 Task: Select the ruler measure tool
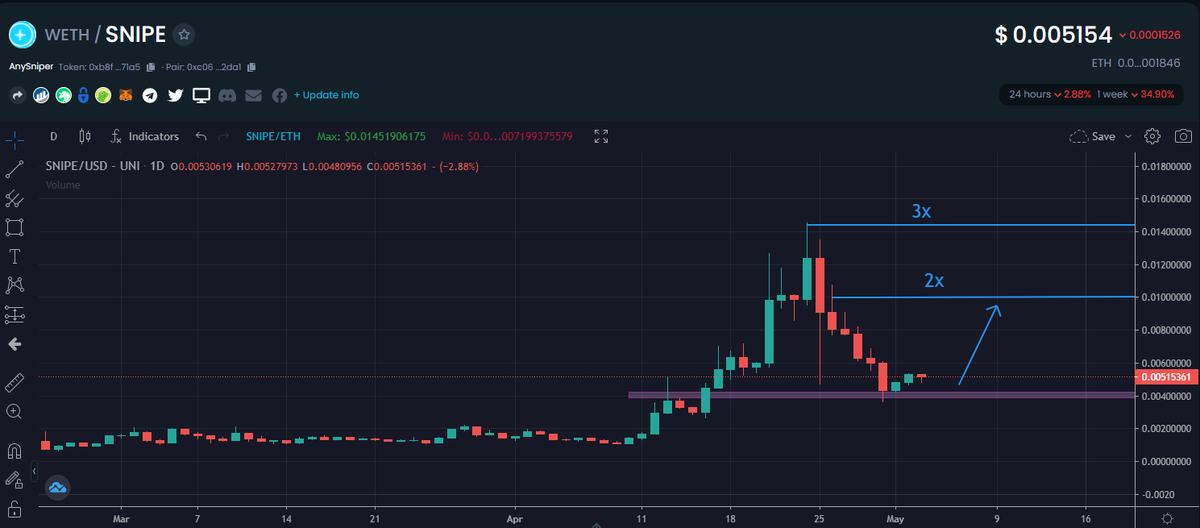pos(15,382)
